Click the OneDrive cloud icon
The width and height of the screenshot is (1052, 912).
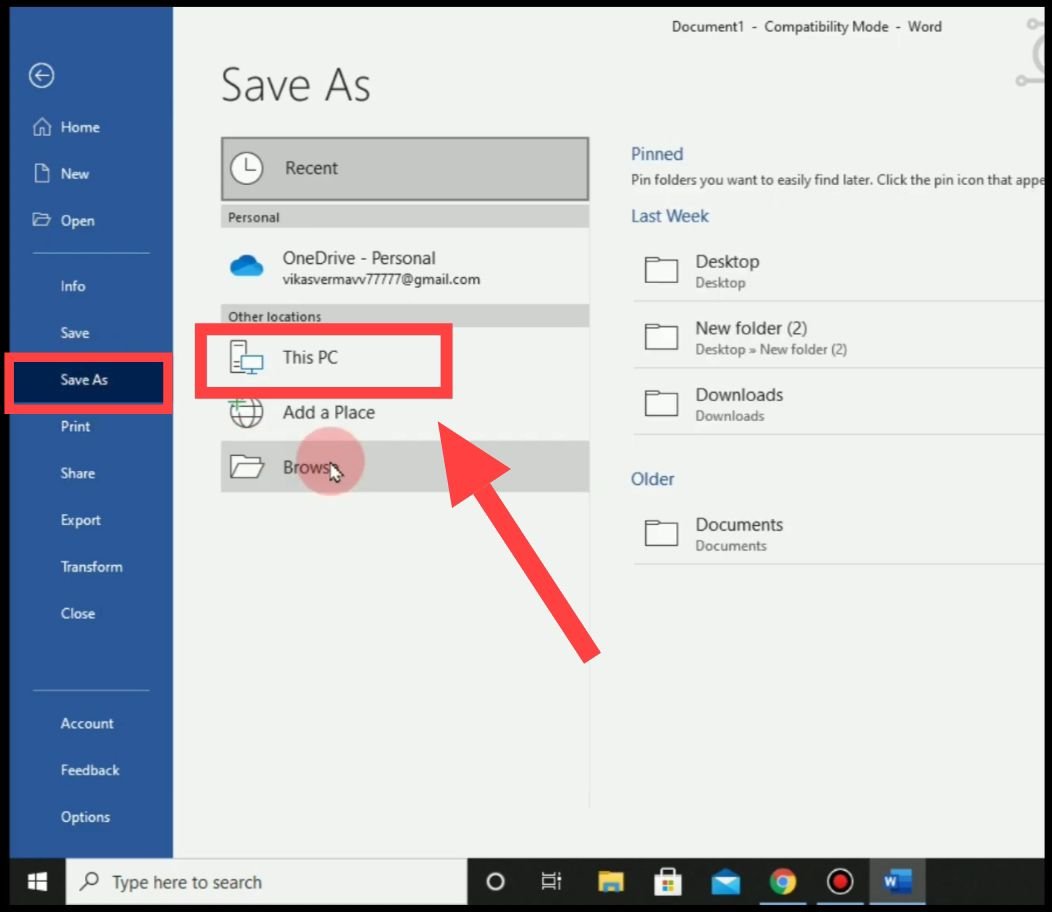(x=247, y=266)
